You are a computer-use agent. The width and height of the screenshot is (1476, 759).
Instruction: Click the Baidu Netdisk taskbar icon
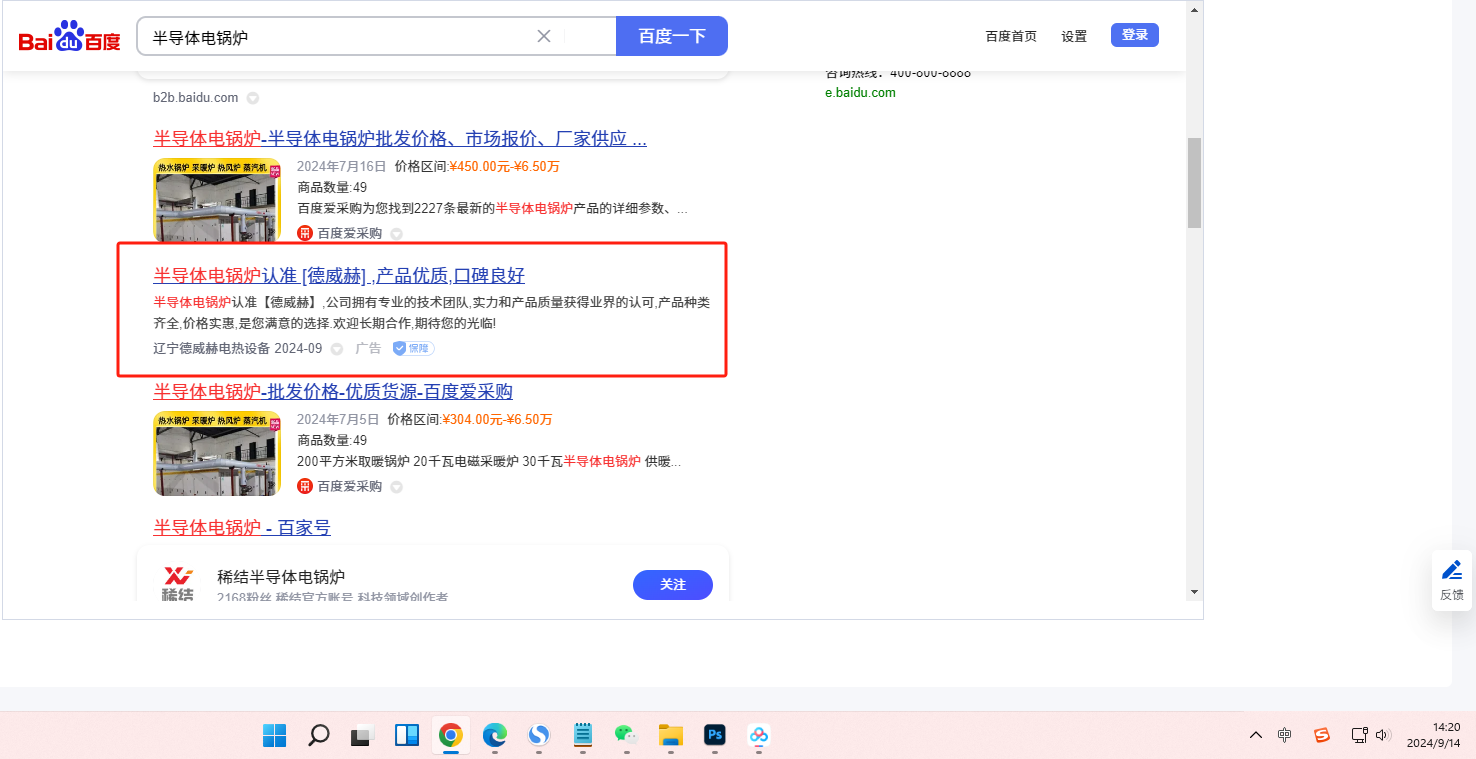tap(759, 735)
